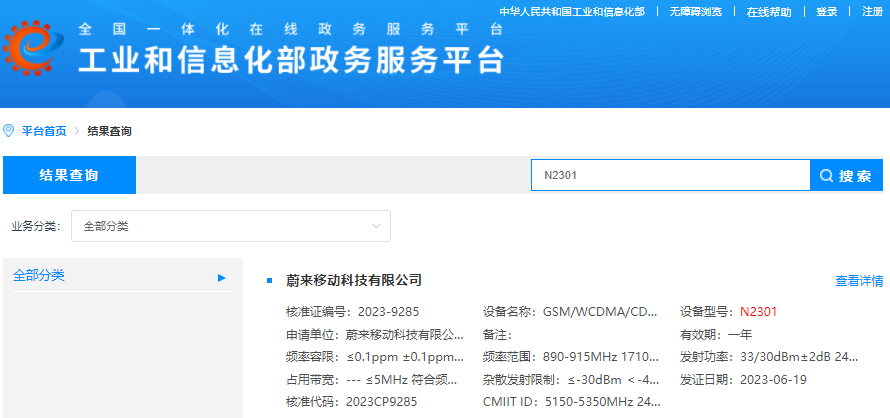
Task: Click the platform gear logo icon
Action: [x=33, y=47]
